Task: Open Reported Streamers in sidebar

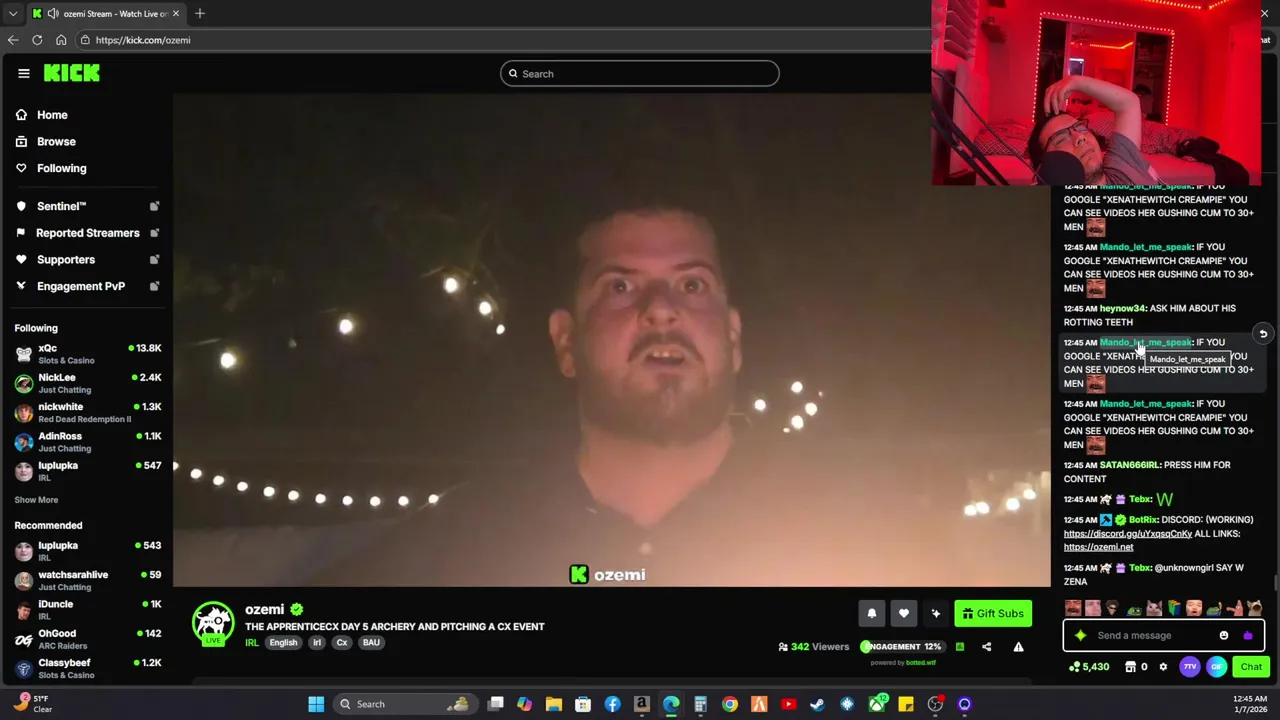Action: click(87, 233)
